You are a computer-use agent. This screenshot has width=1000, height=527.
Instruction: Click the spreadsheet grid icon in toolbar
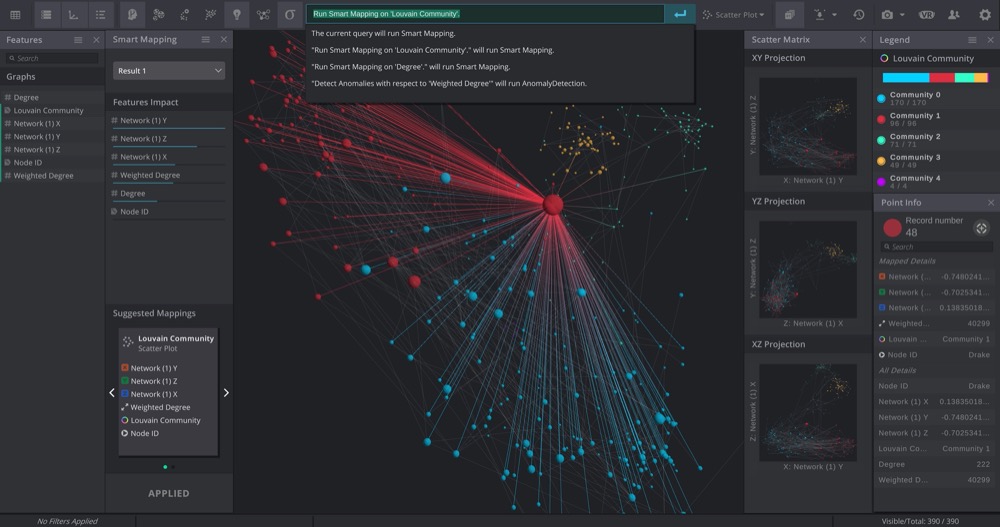pos(15,15)
